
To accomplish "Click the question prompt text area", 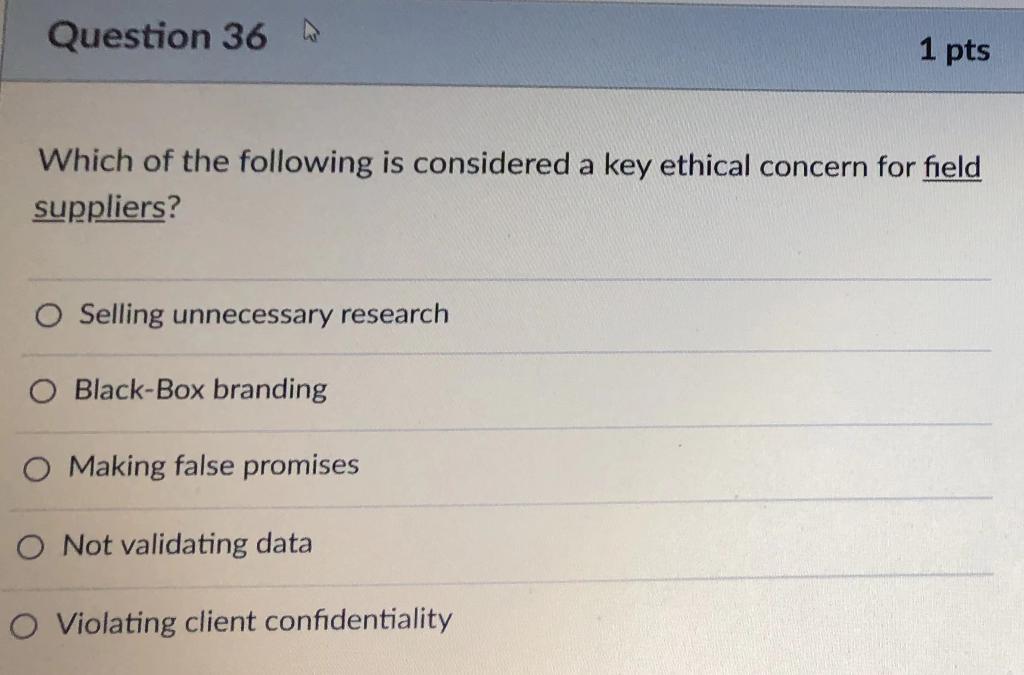I will click(500, 185).
